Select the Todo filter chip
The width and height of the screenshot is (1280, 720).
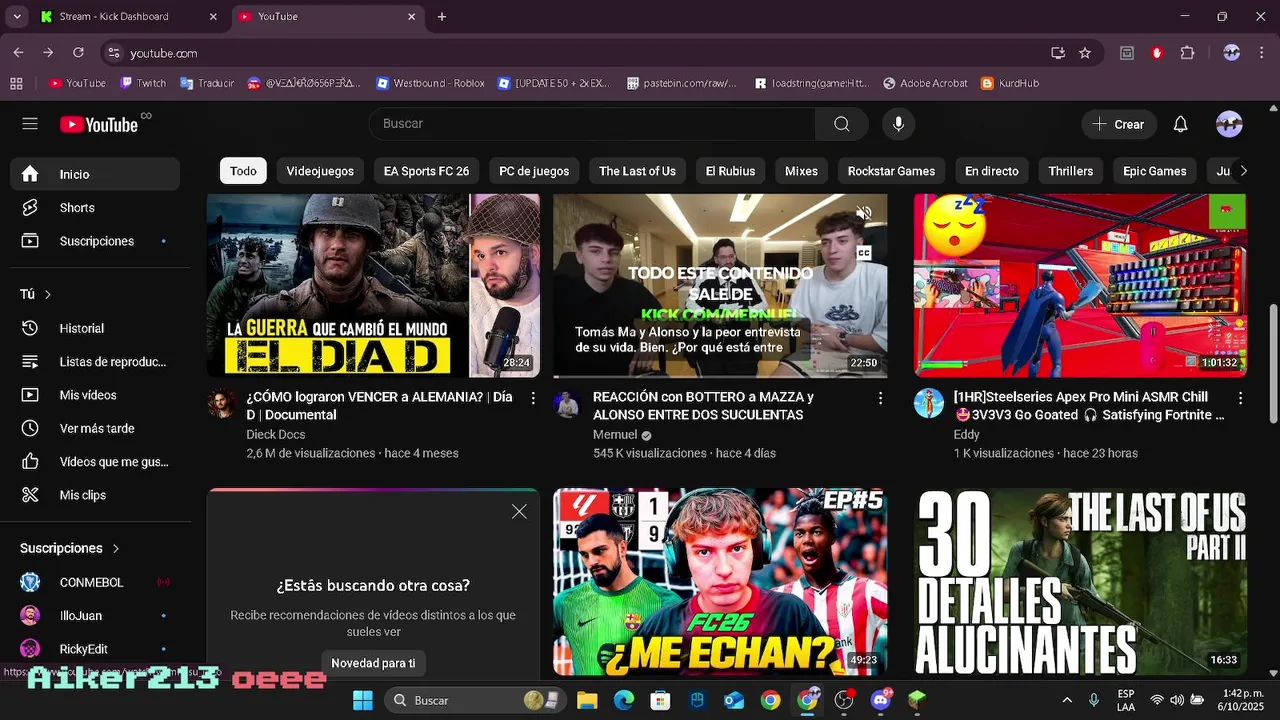click(243, 171)
